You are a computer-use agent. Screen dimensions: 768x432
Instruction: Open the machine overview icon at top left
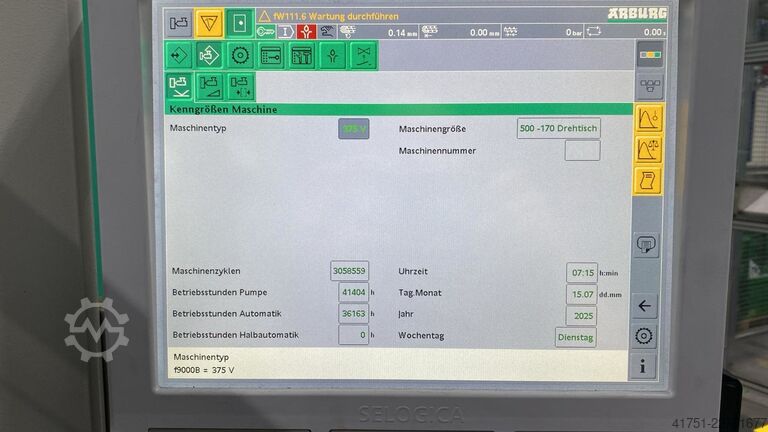coord(178,23)
